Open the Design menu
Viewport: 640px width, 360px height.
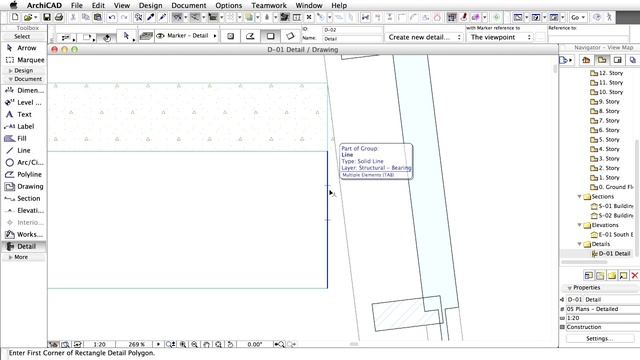[150, 5]
